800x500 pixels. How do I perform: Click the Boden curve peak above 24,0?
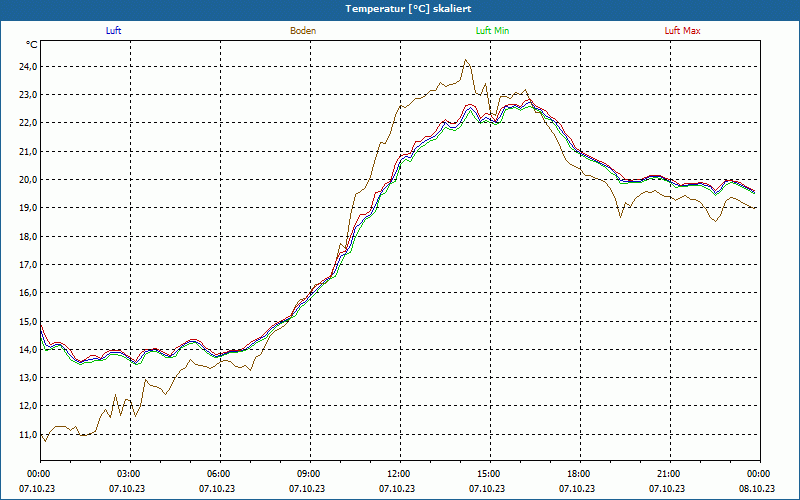click(x=465, y=60)
